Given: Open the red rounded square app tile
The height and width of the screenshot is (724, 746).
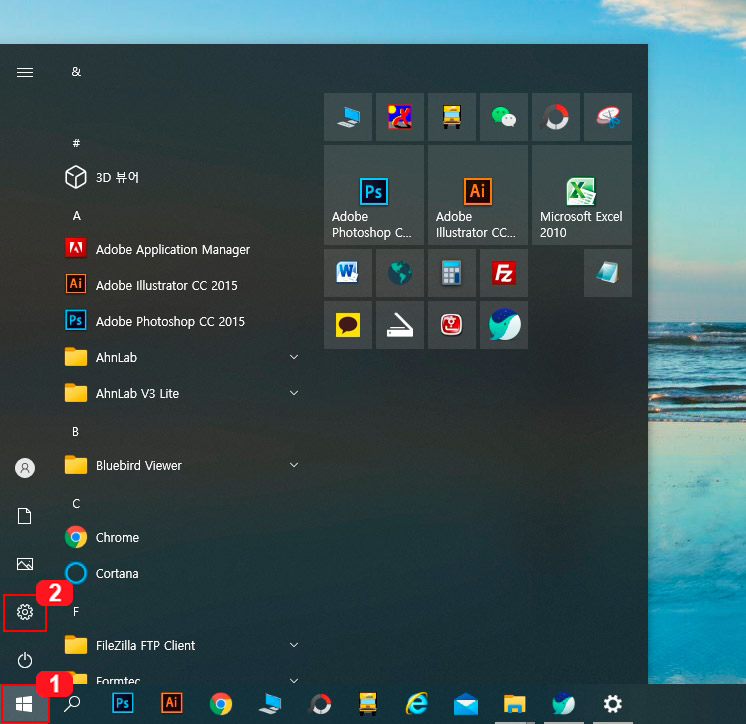Looking at the screenshot, I should [452, 325].
